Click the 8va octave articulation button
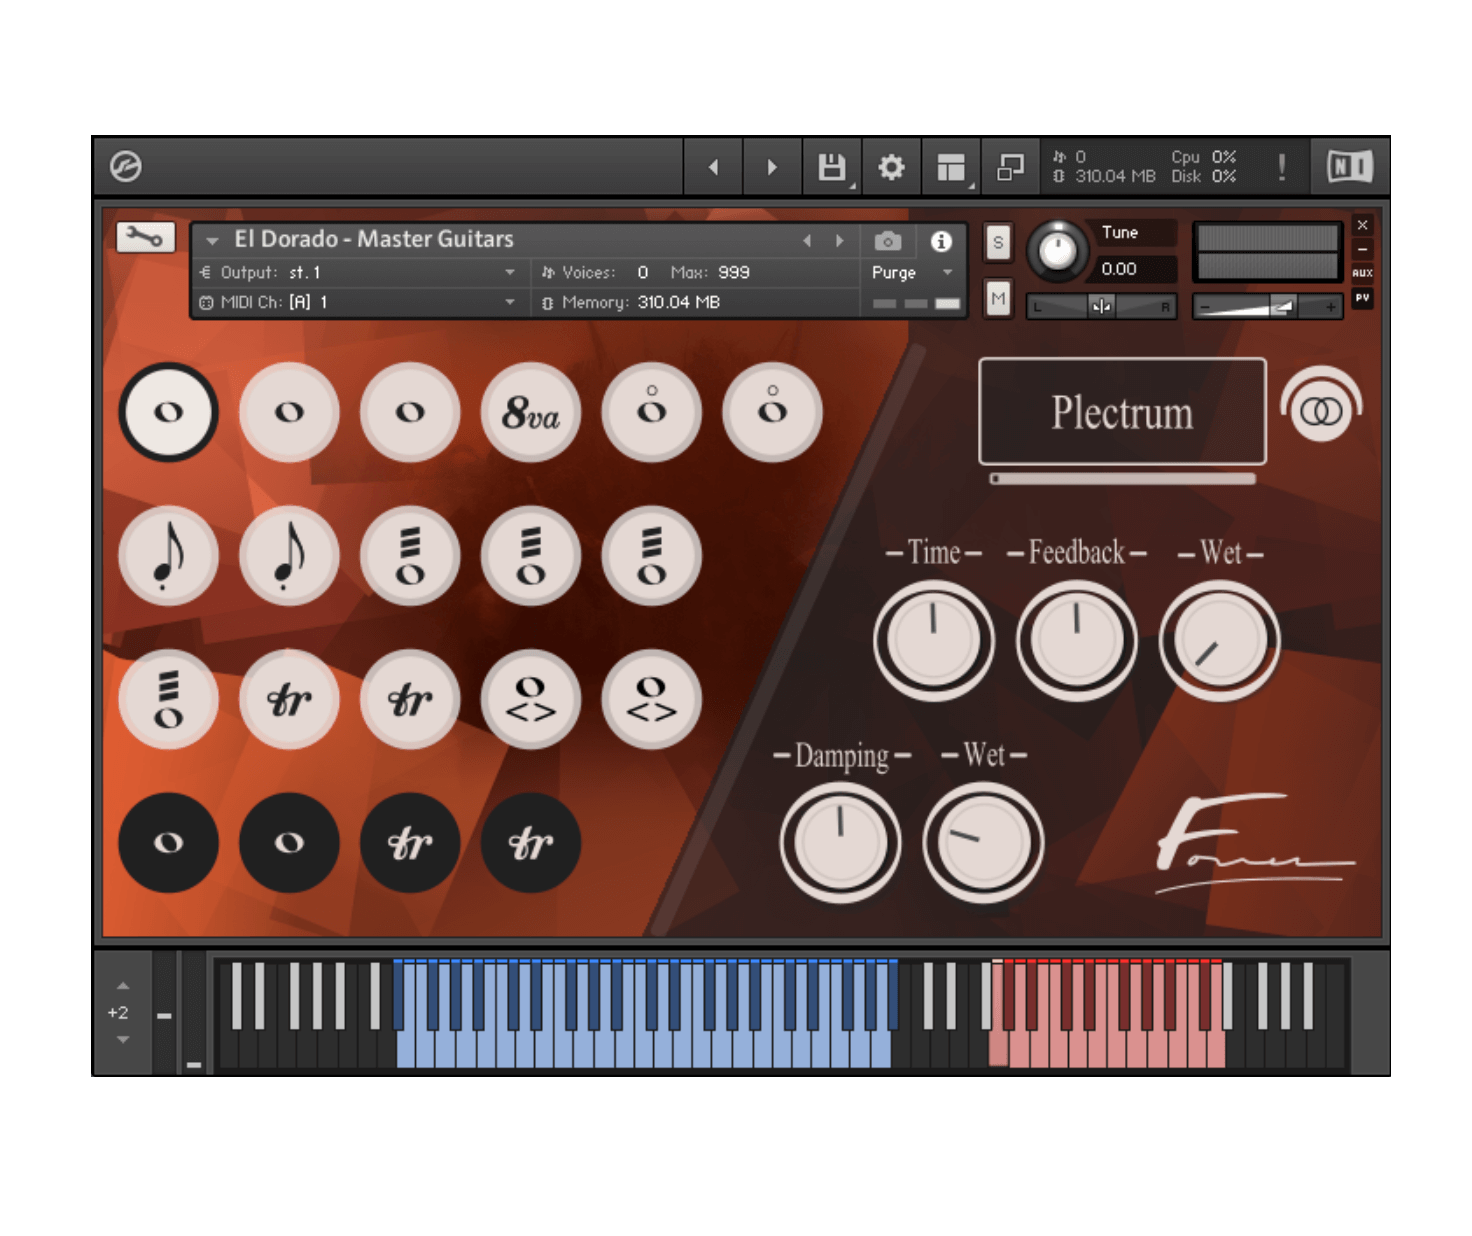Viewport: 1472px width, 1236px height. (x=530, y=412)
